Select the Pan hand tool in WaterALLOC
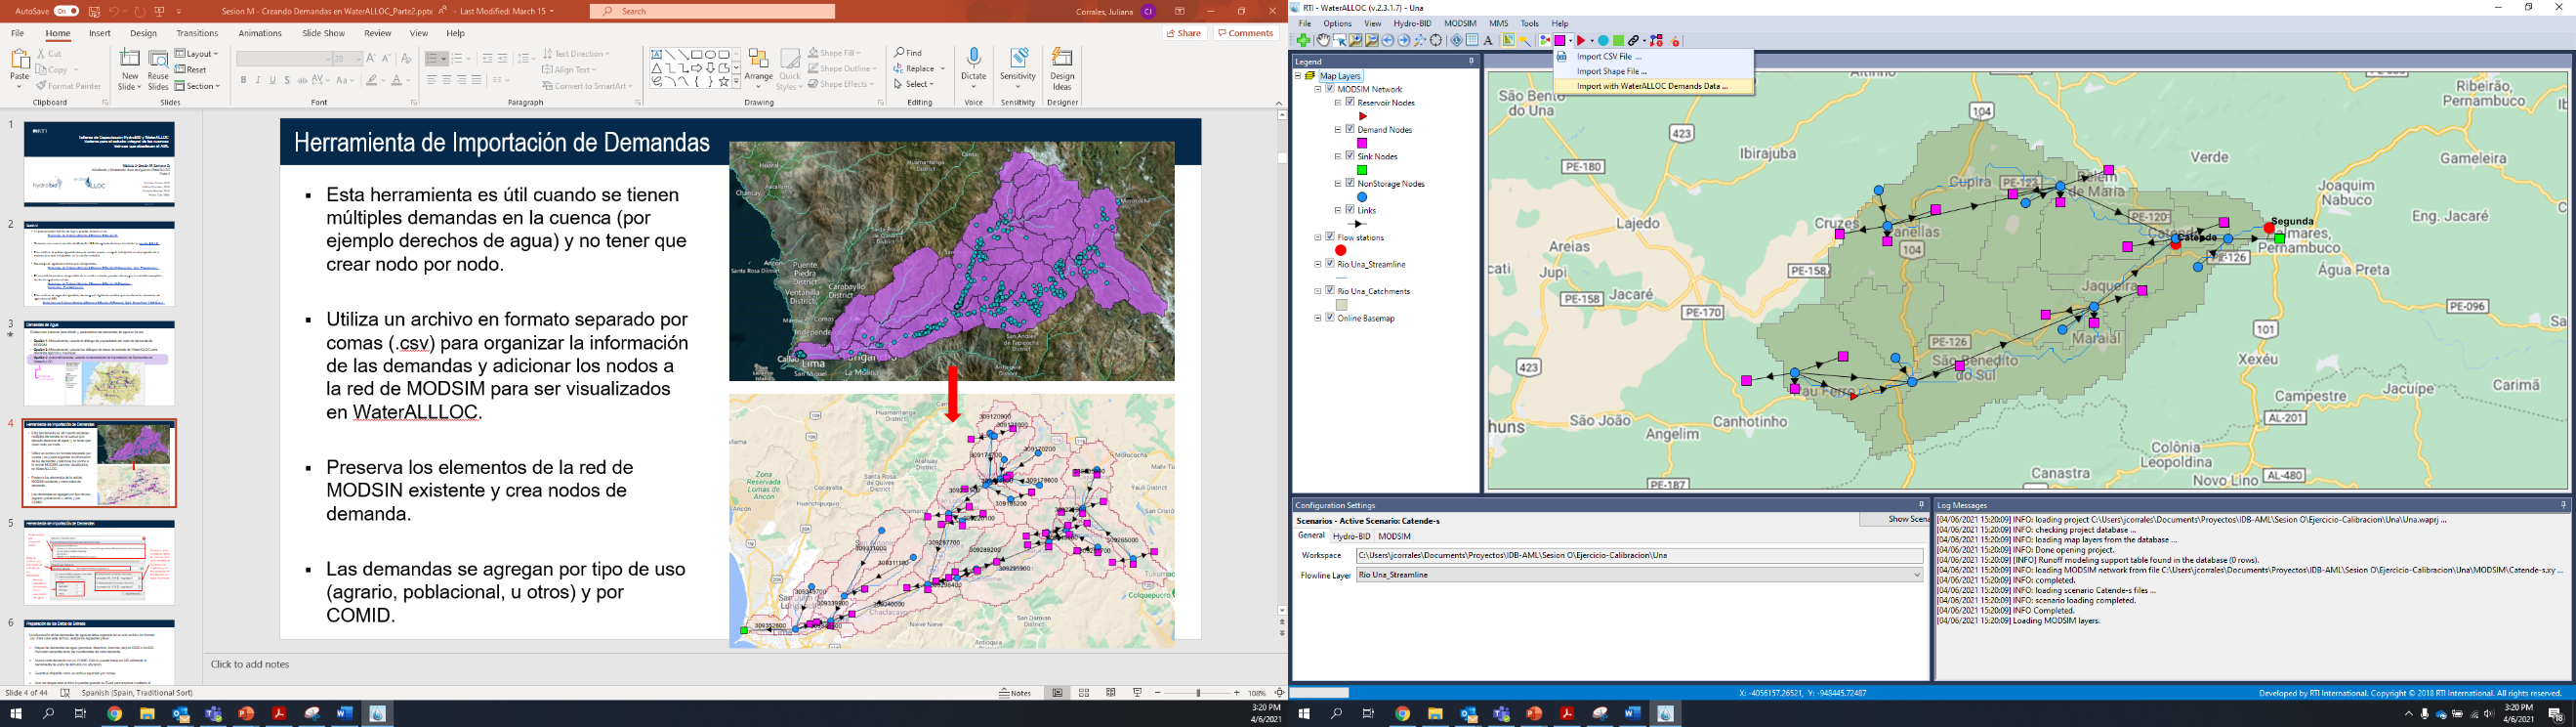Image resolution: width=2576 pixels, height=727 pixels. point(1323,40)
